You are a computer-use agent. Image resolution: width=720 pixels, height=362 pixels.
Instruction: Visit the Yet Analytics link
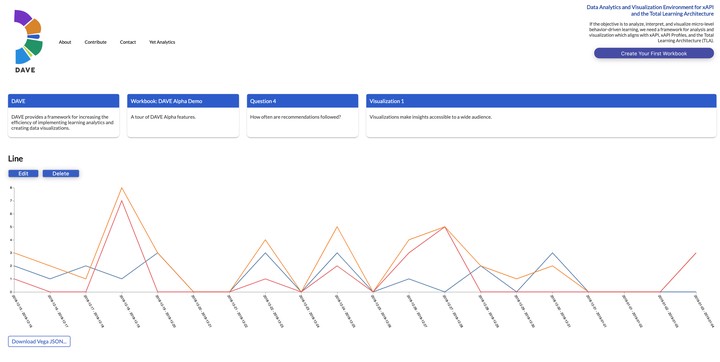coord(162,42)
